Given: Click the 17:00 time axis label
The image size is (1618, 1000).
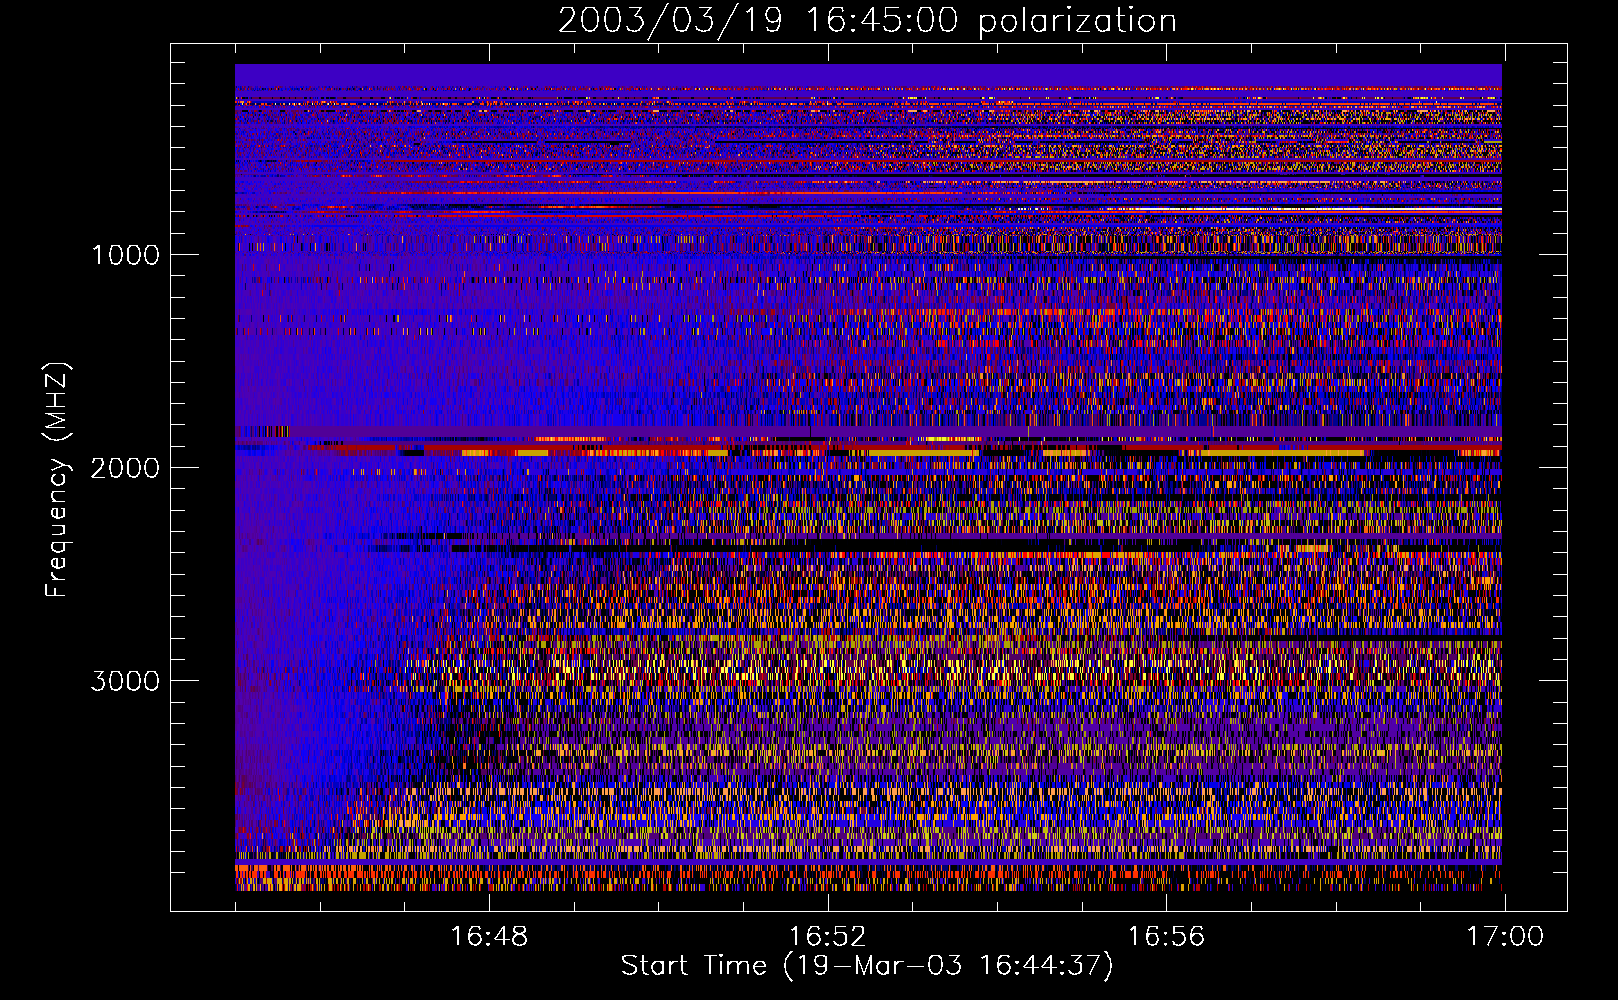Looking at the screenshot, I should click(x=1505, y=937).
